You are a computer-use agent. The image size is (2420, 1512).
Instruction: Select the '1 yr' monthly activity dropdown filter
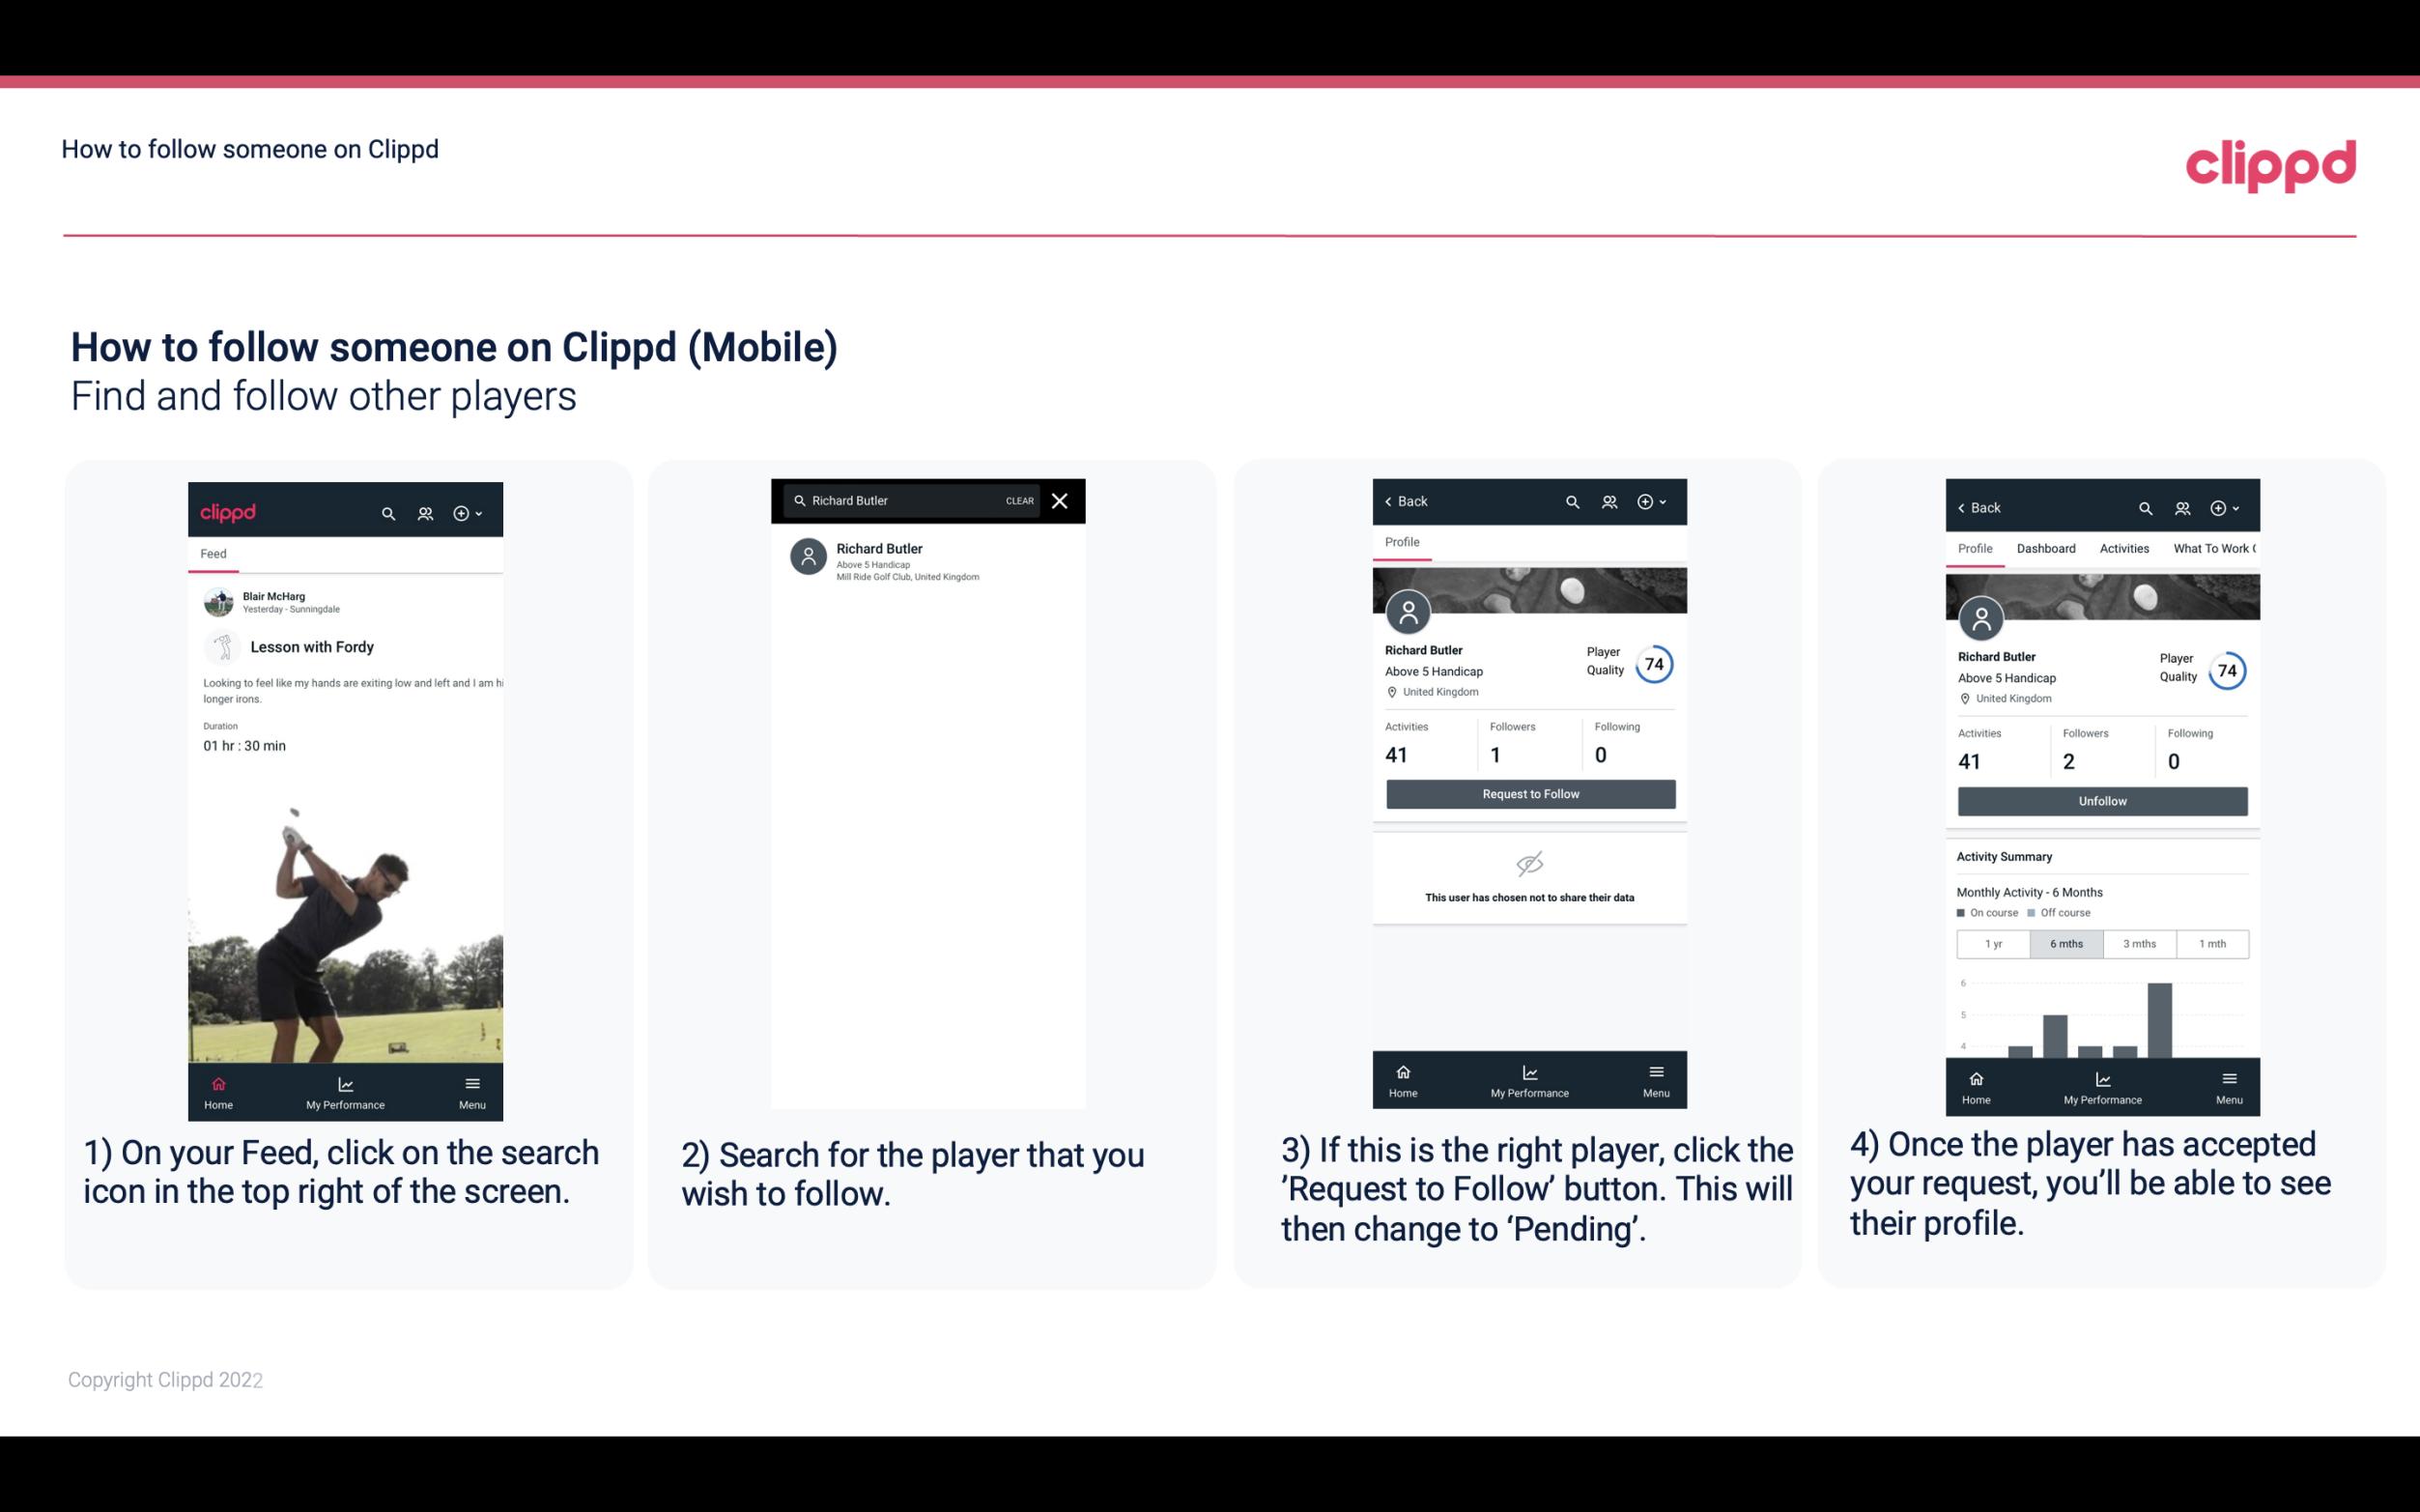pyautogui.click(x=1992, y=942)
